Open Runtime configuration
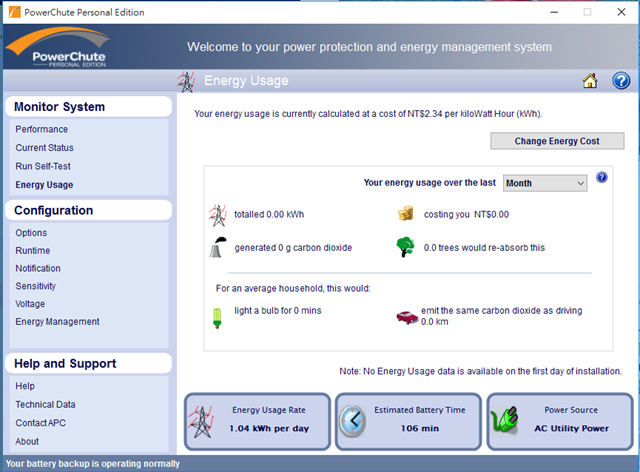Screen dimensions: 640x472 [x=33, y=251]
